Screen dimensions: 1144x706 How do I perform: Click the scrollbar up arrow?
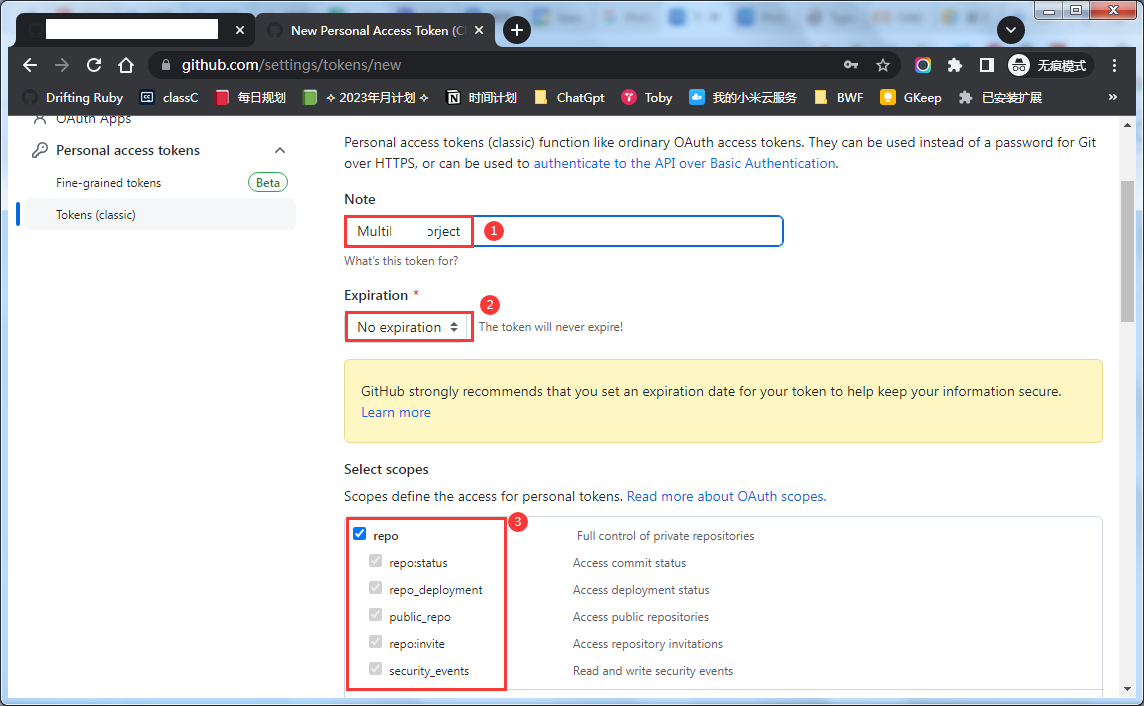(1127, 125)
